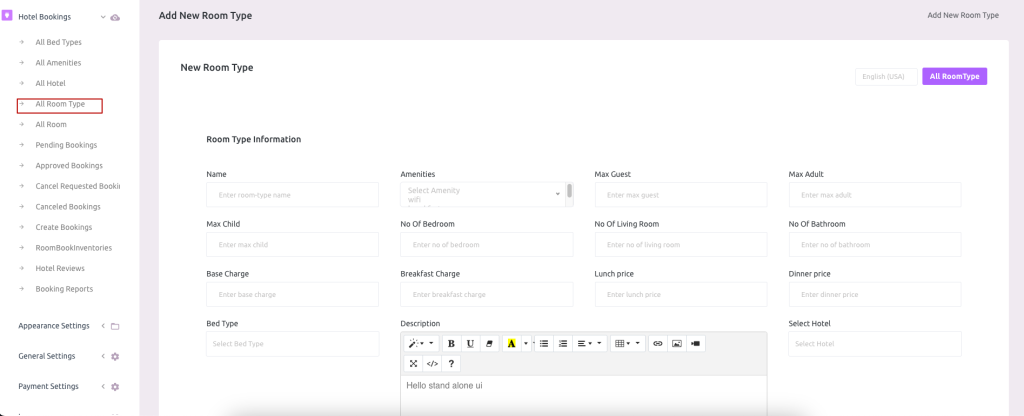
Task: Open Booking Reports page
Action: (64, 289)
